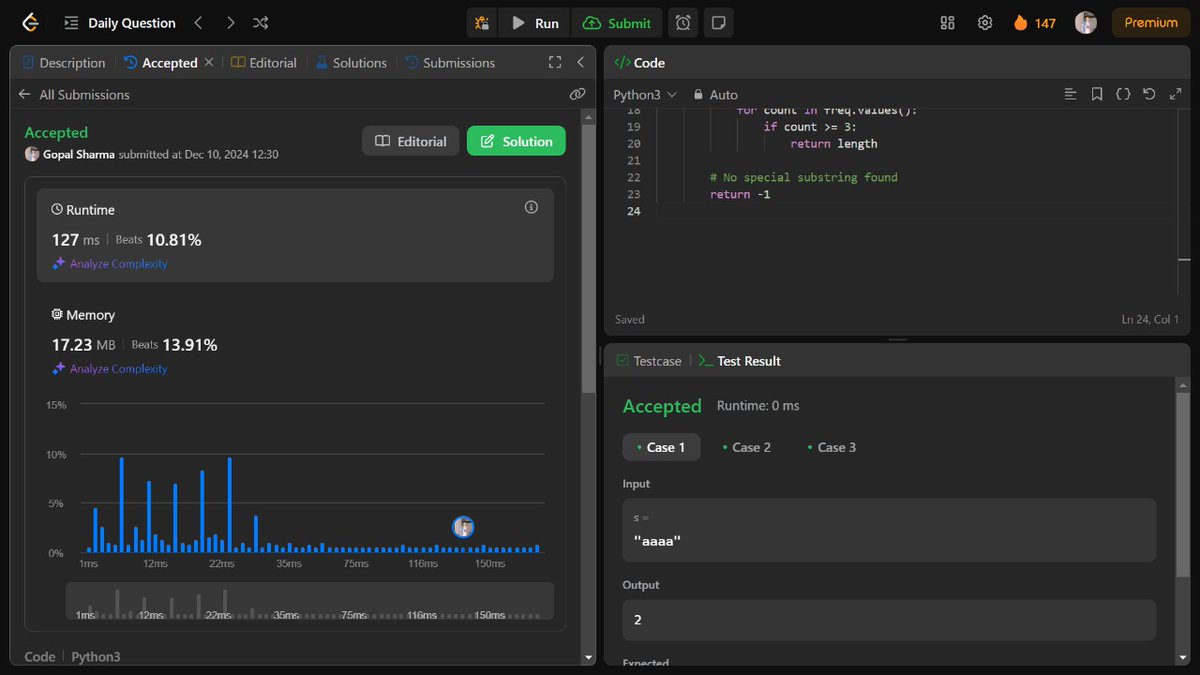Click the left panel vertical scrollbar
The width and height of the screenshot is (1200, 675).
(588, 260)
